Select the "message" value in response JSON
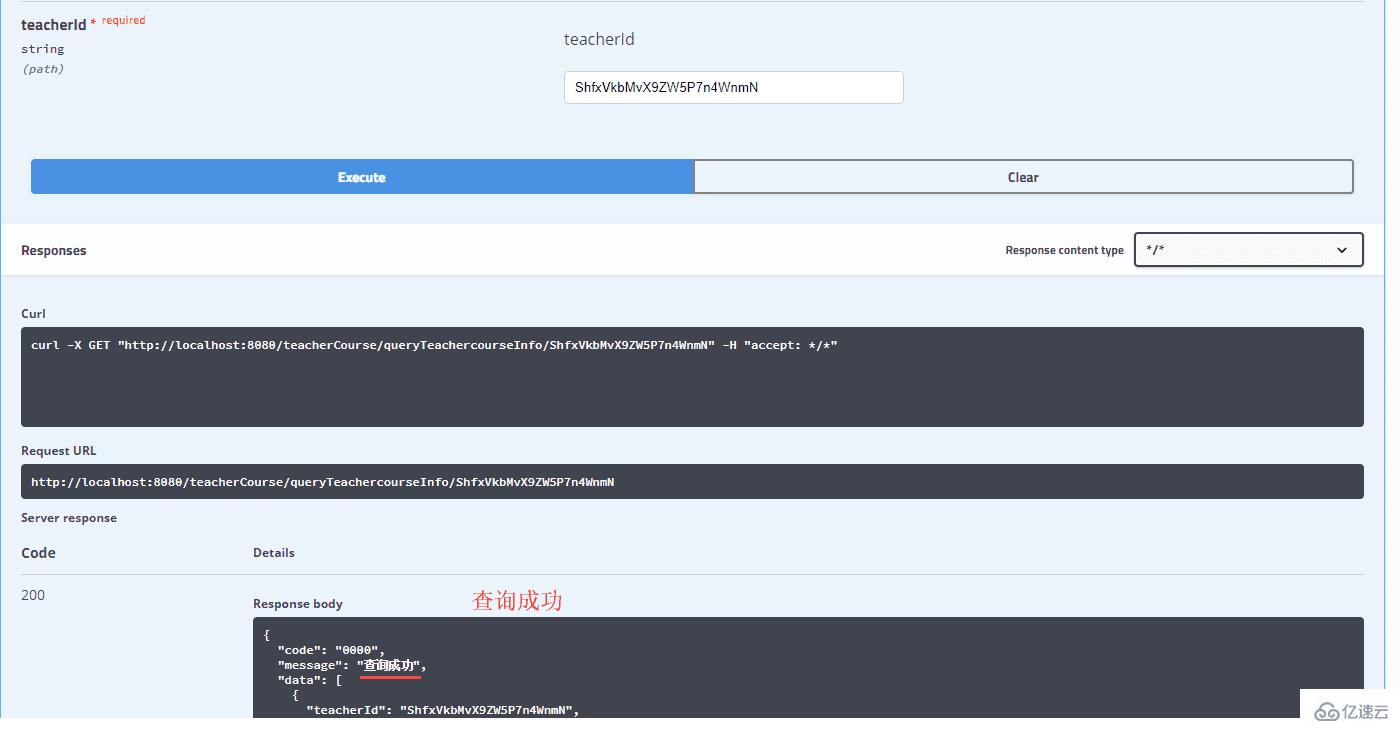1400x733 pixels. 391,665
